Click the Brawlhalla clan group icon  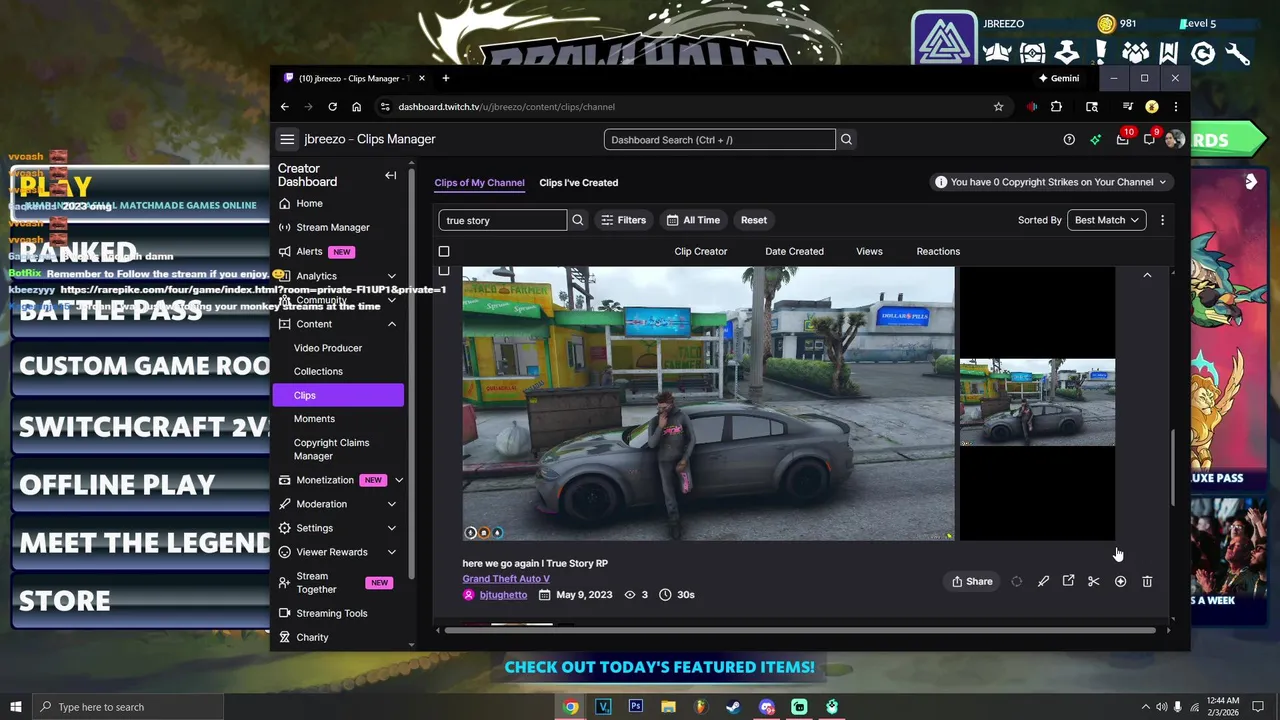(1135, 53)
